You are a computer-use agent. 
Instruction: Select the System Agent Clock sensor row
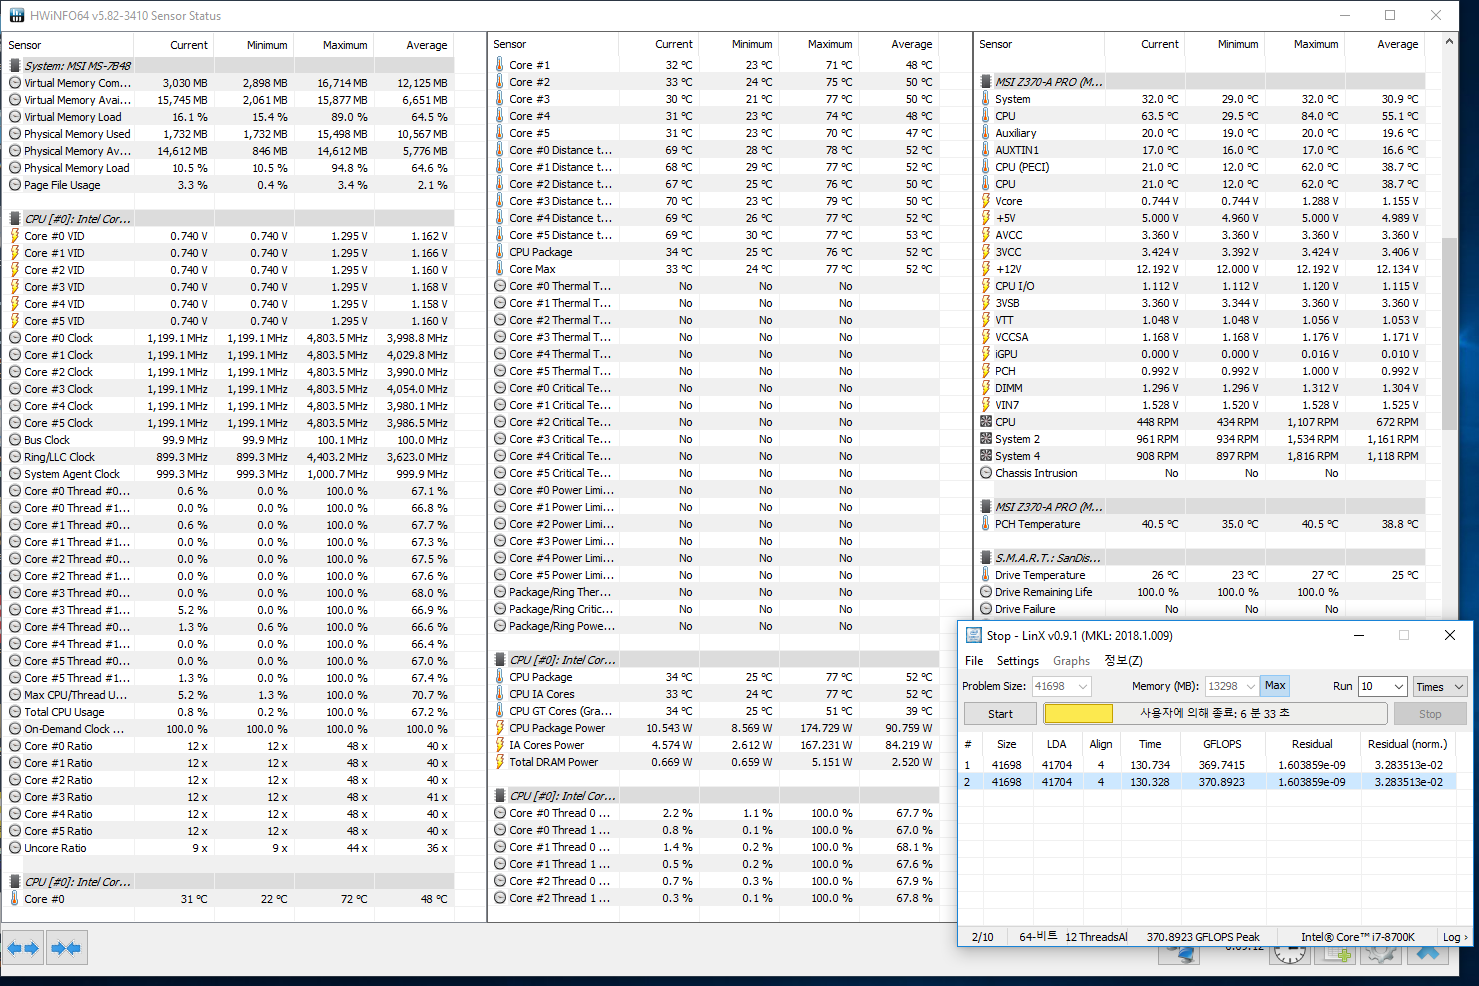(x=230, y=474)
